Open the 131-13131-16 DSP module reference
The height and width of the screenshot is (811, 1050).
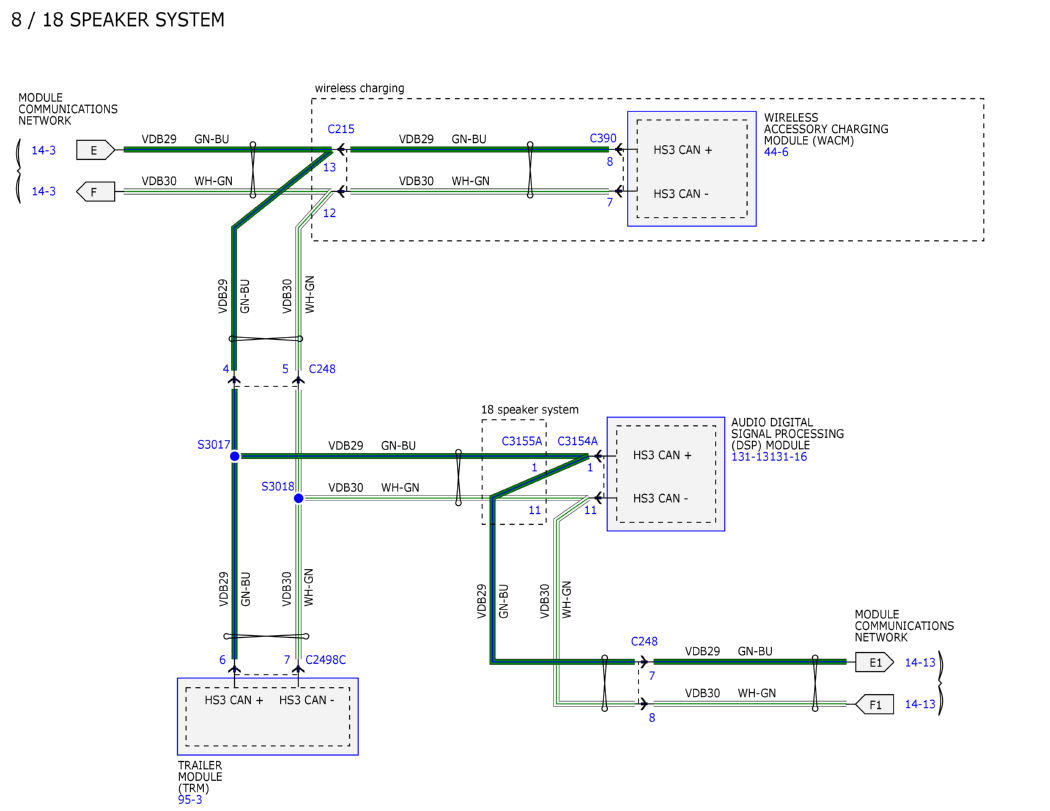click(769, 456)
